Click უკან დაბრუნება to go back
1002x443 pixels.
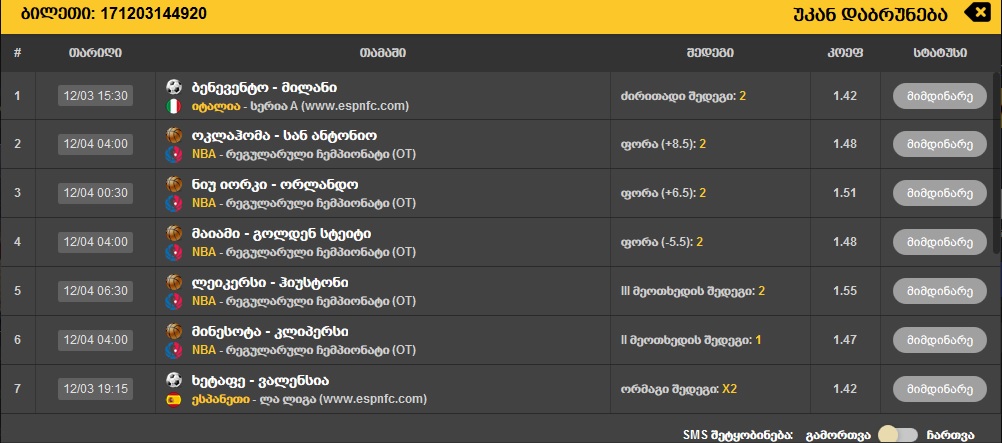[870, 14]
